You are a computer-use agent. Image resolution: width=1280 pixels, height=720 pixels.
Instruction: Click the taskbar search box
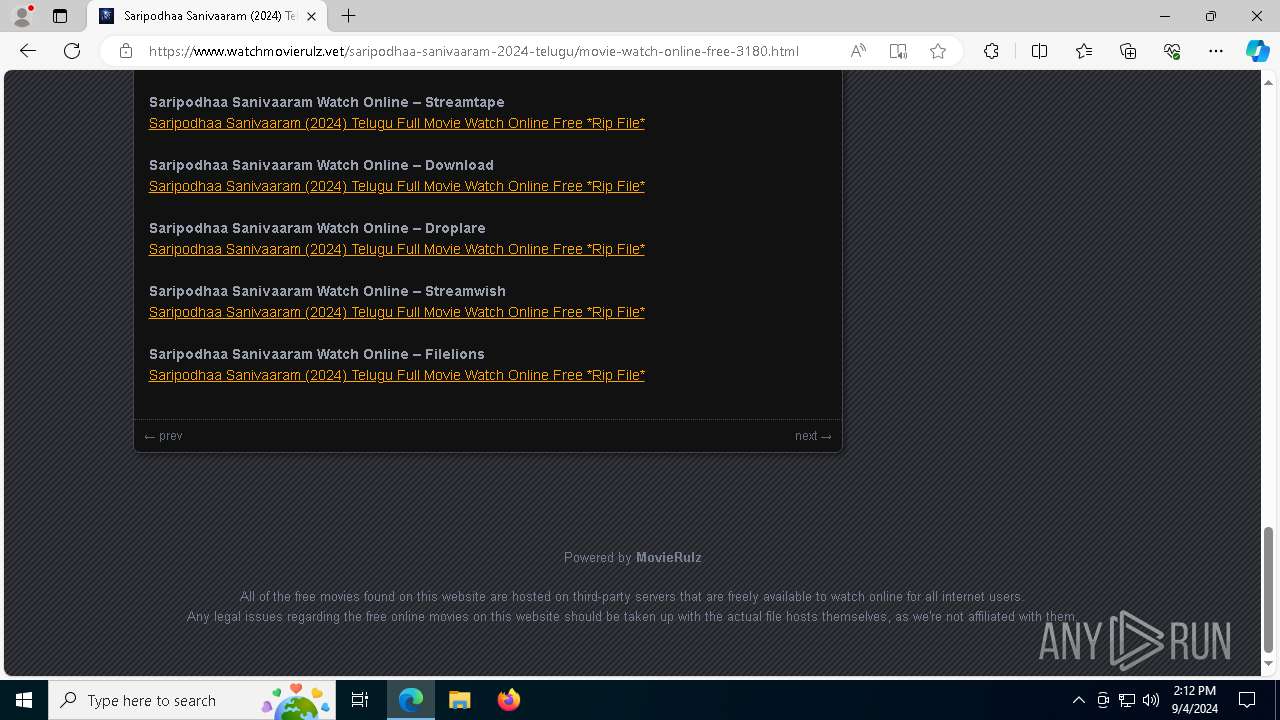(192, 700)
